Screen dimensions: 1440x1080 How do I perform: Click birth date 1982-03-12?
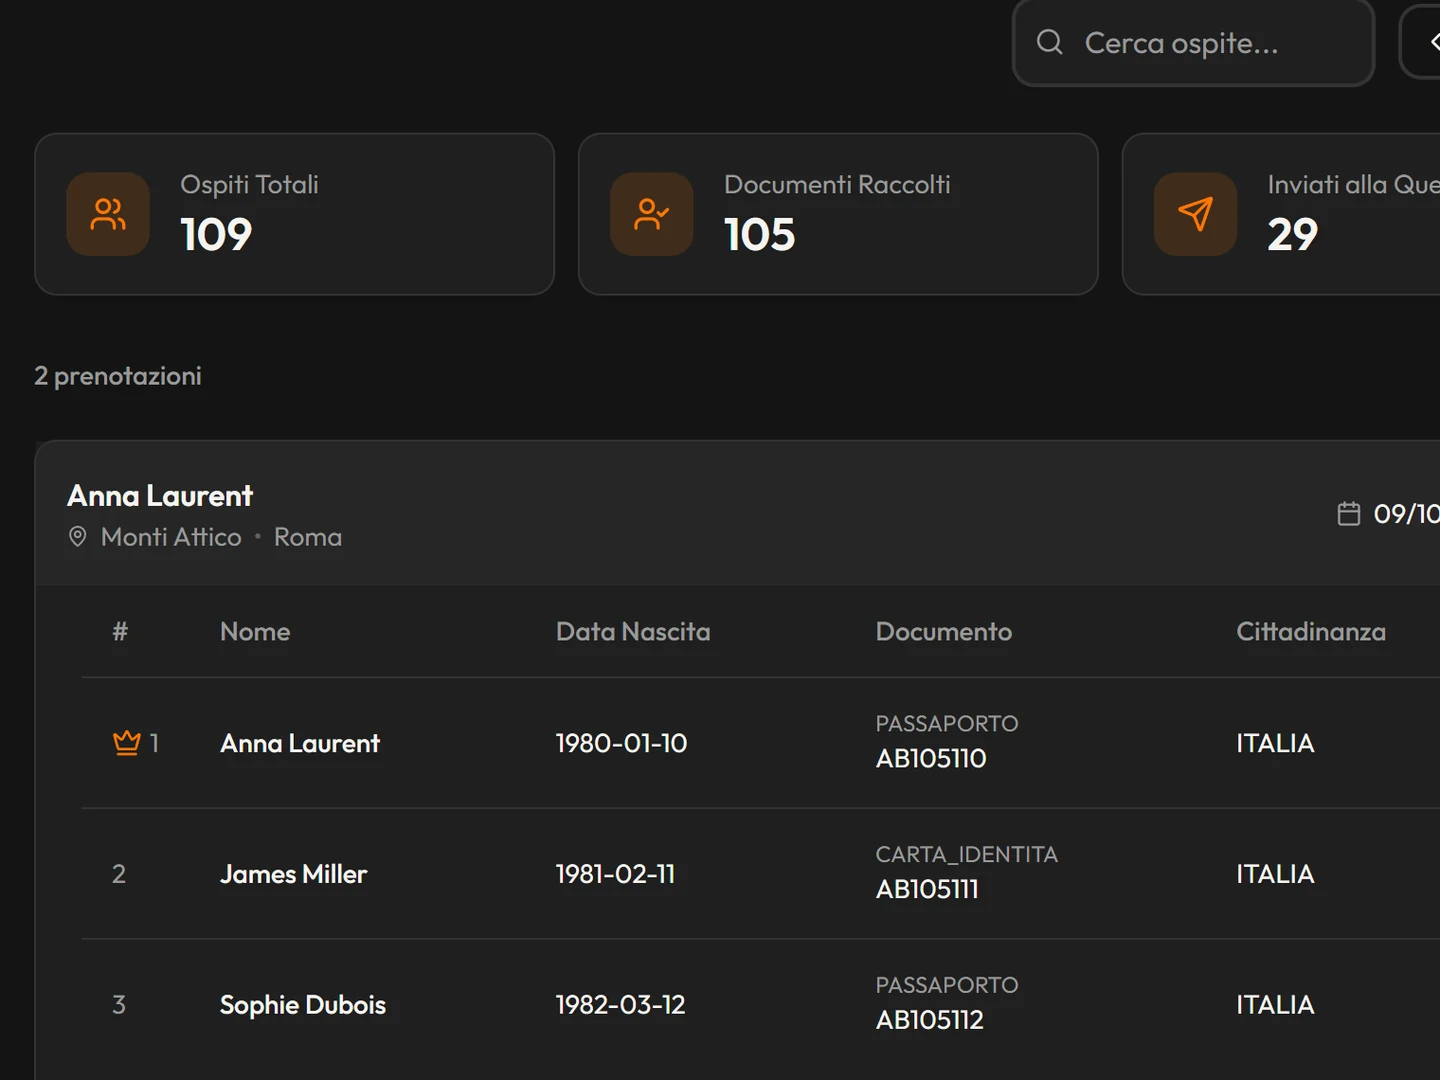coord(620,1005)
